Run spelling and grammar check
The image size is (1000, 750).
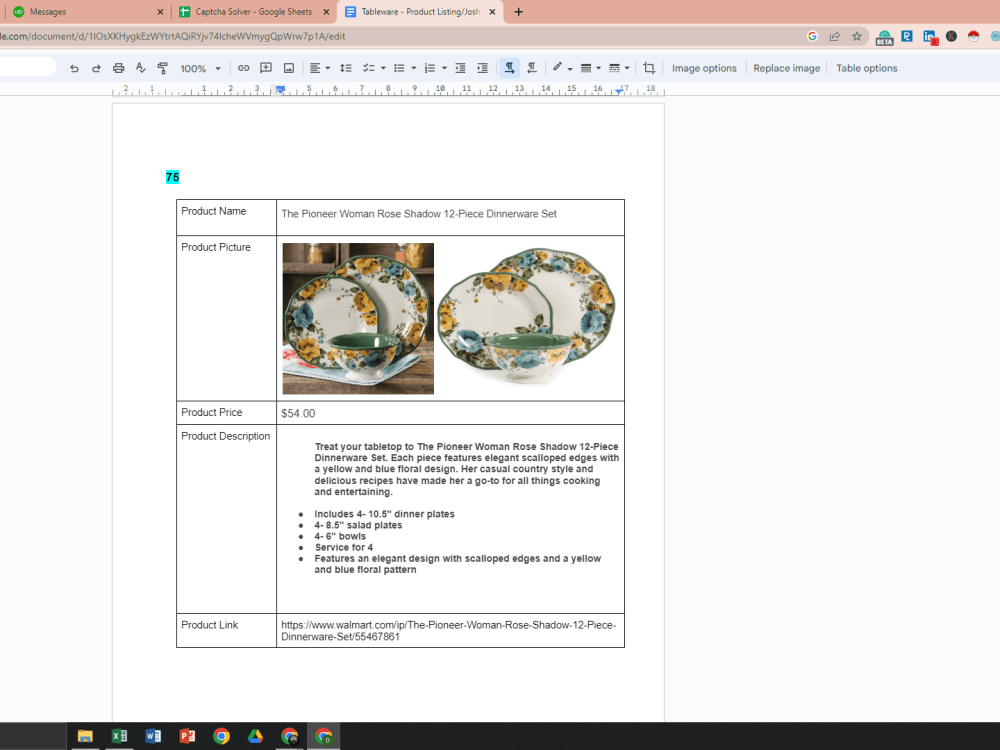pos(140,68)
